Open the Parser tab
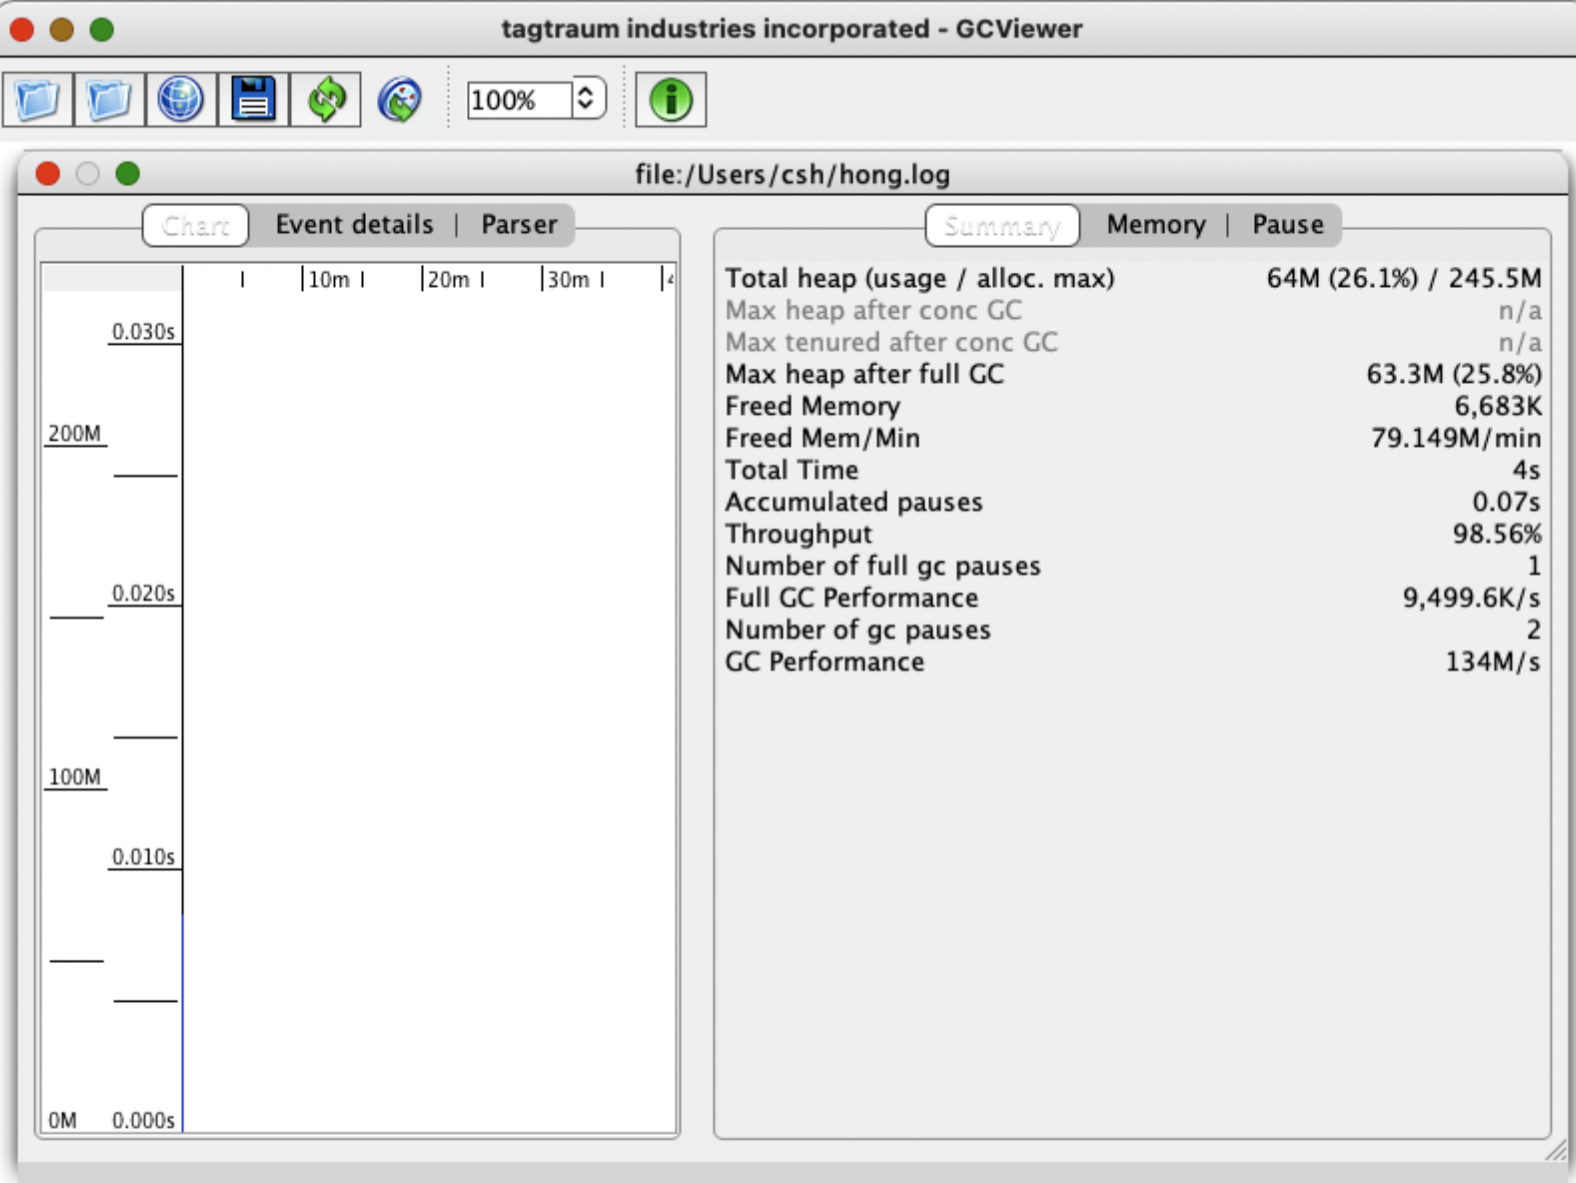Viewport: 1576px width, 1183px height. (x=519, y=224)
